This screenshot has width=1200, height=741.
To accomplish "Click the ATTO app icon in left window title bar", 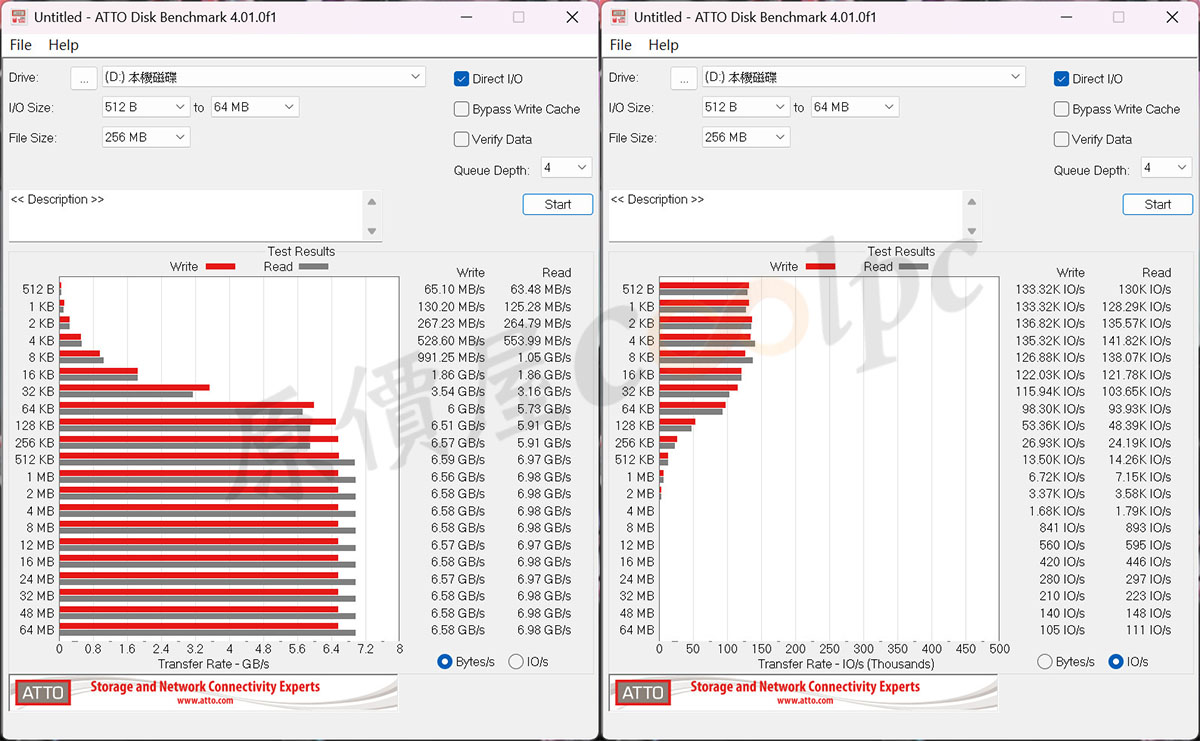I will [x=18, y=17].
